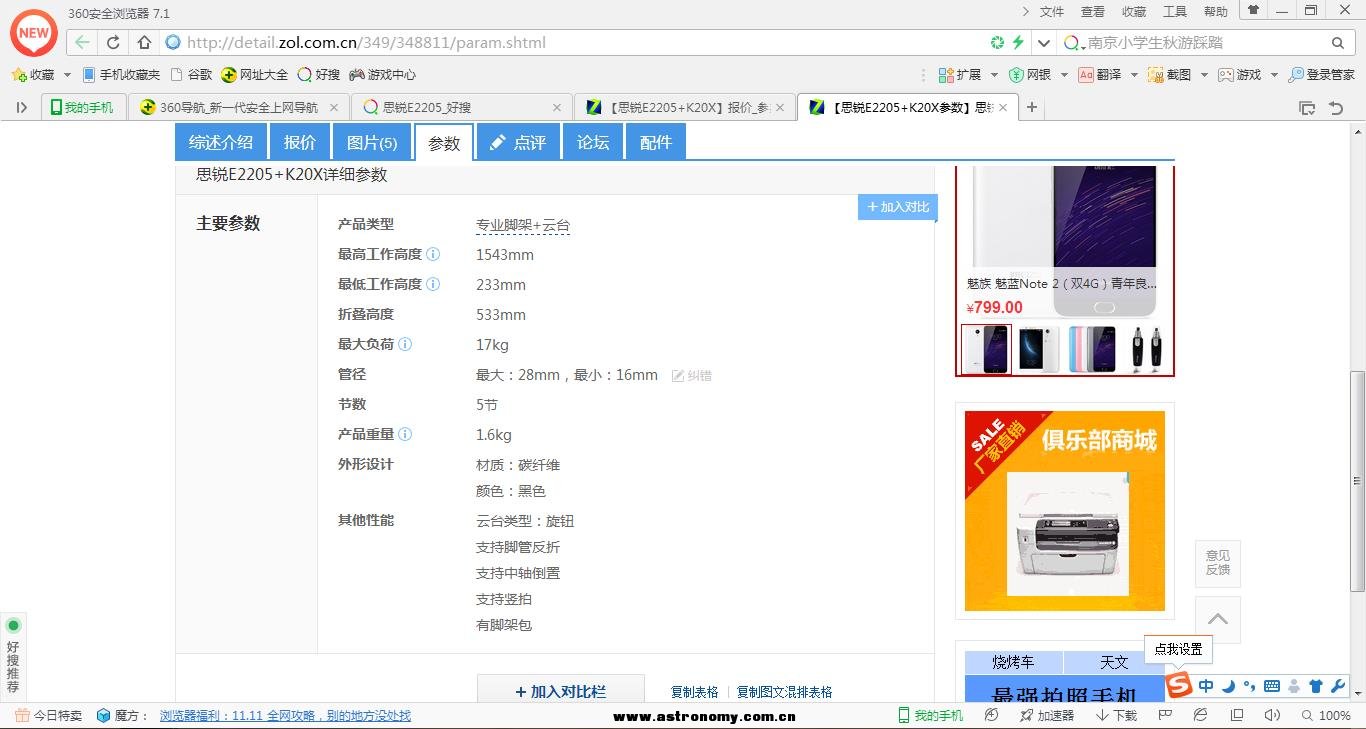
Task: Expand hidden menu chevron before 文件
Action: [x=1025, y=11]
